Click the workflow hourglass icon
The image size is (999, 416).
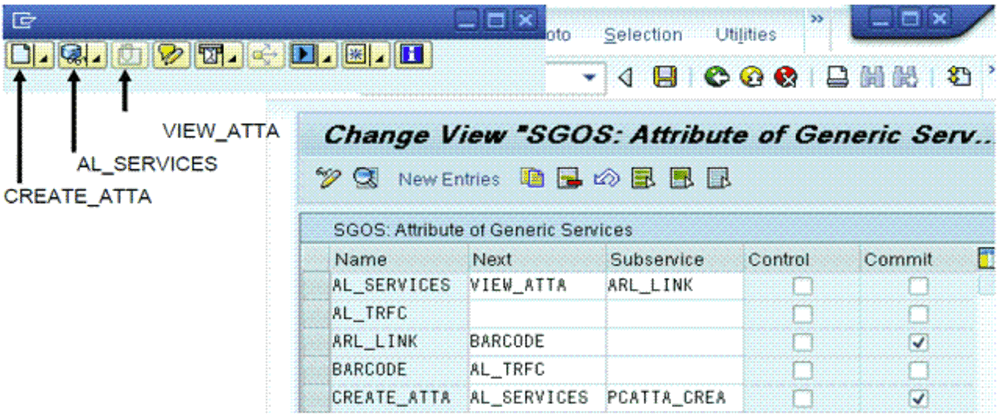210,55
